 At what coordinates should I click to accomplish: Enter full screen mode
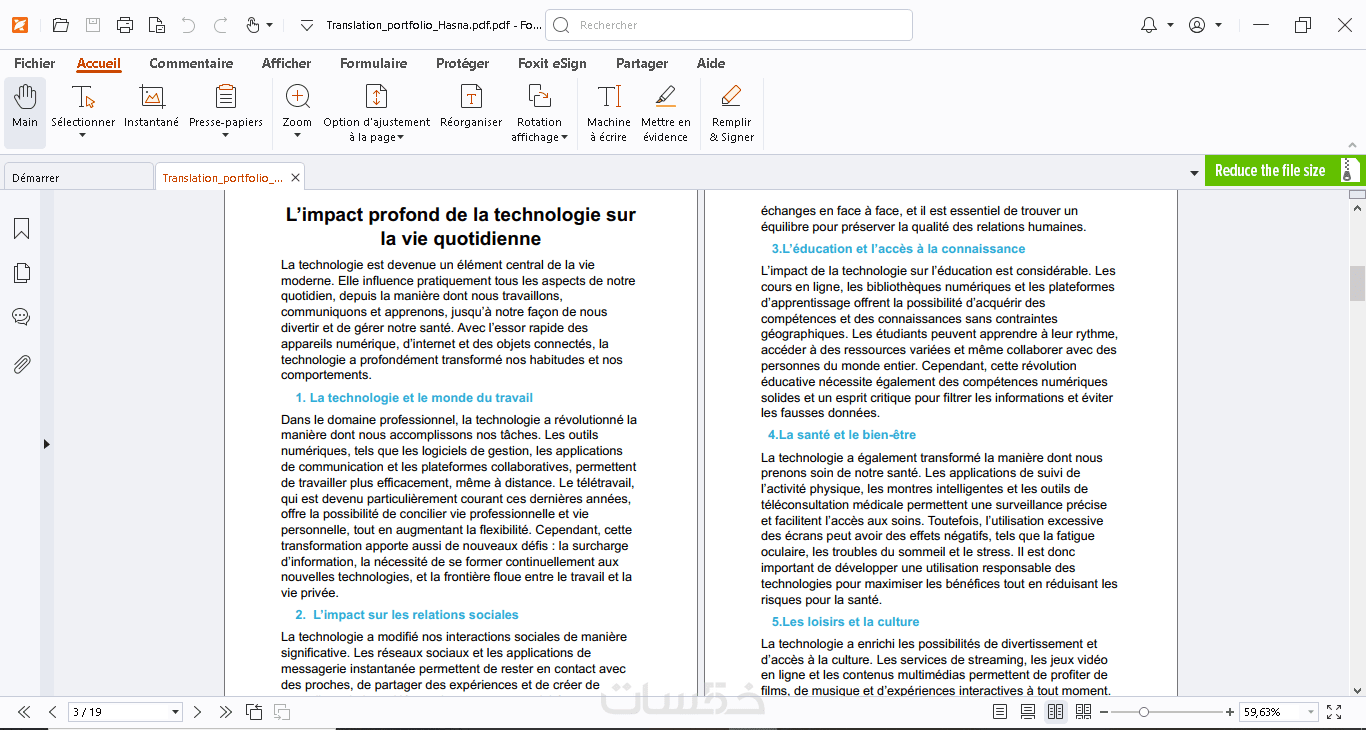(1334, 712)
